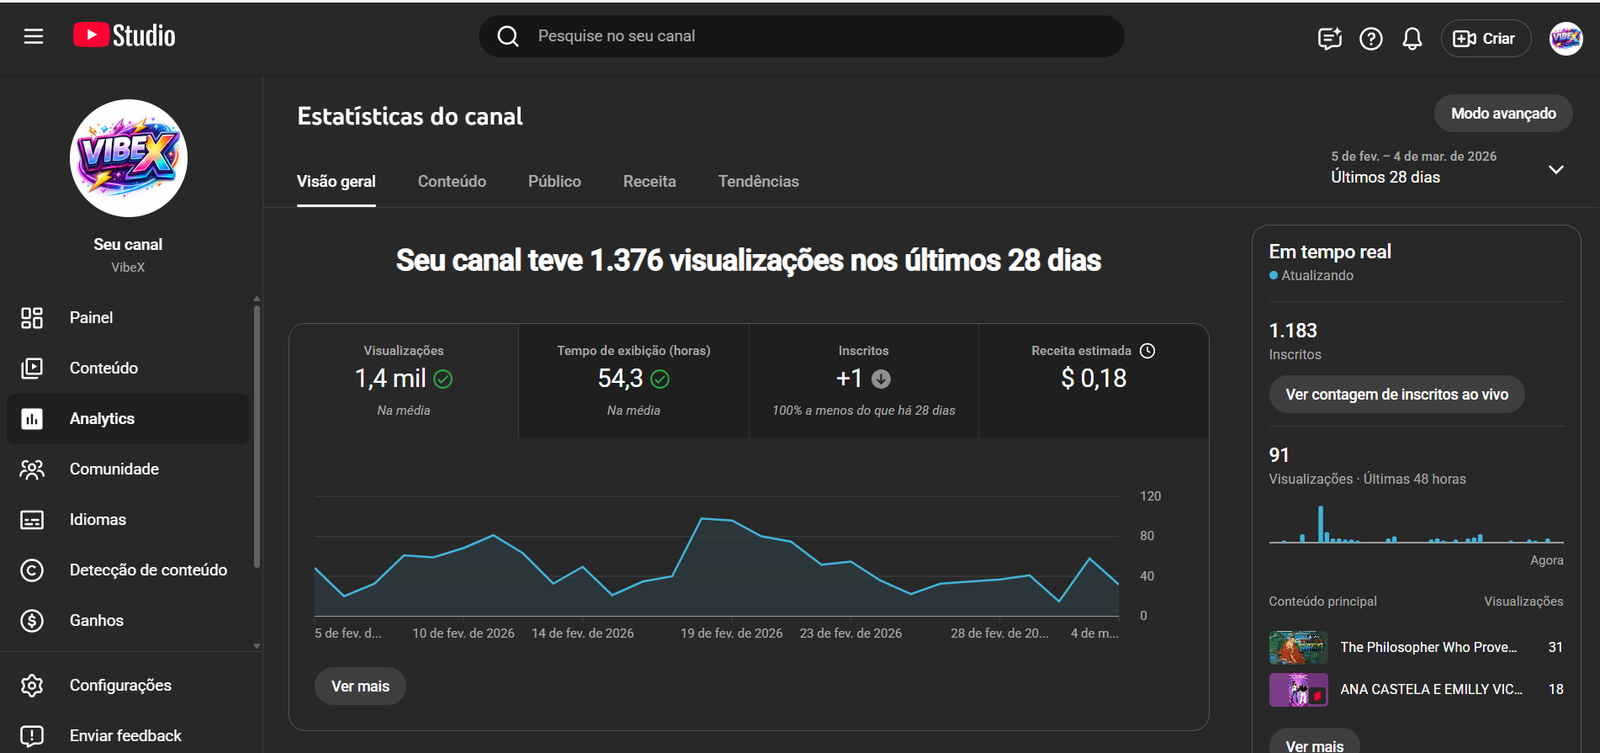
Task: Go to the Tendências tab
Action: 758,182
